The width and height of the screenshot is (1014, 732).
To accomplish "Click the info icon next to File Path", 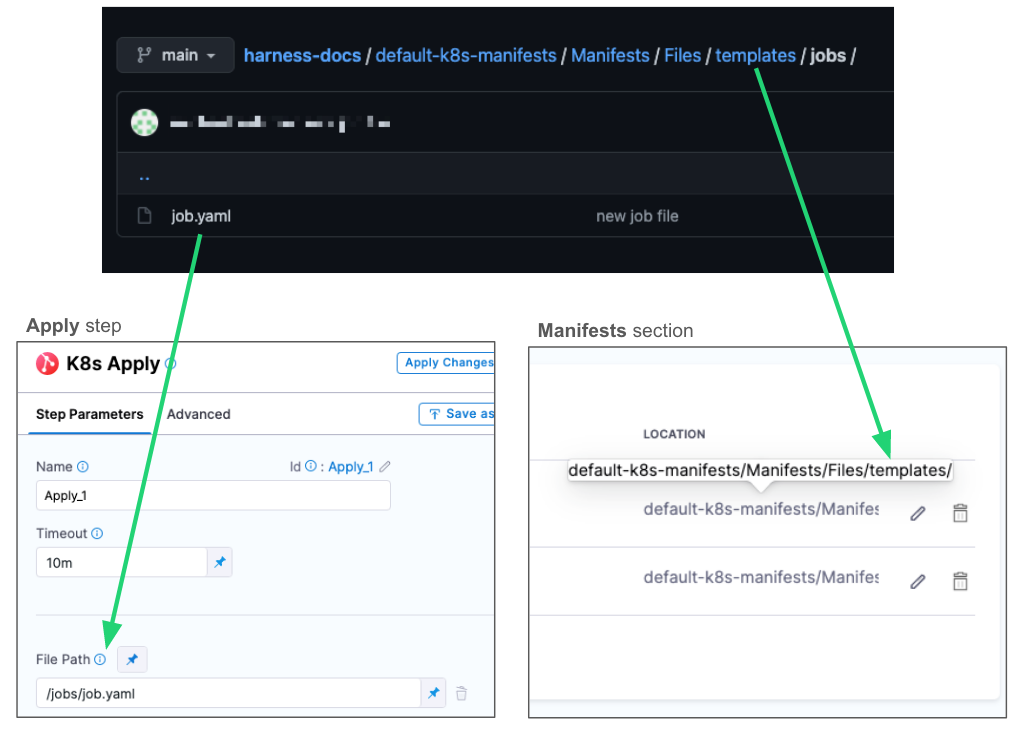I will click(99, 660).
